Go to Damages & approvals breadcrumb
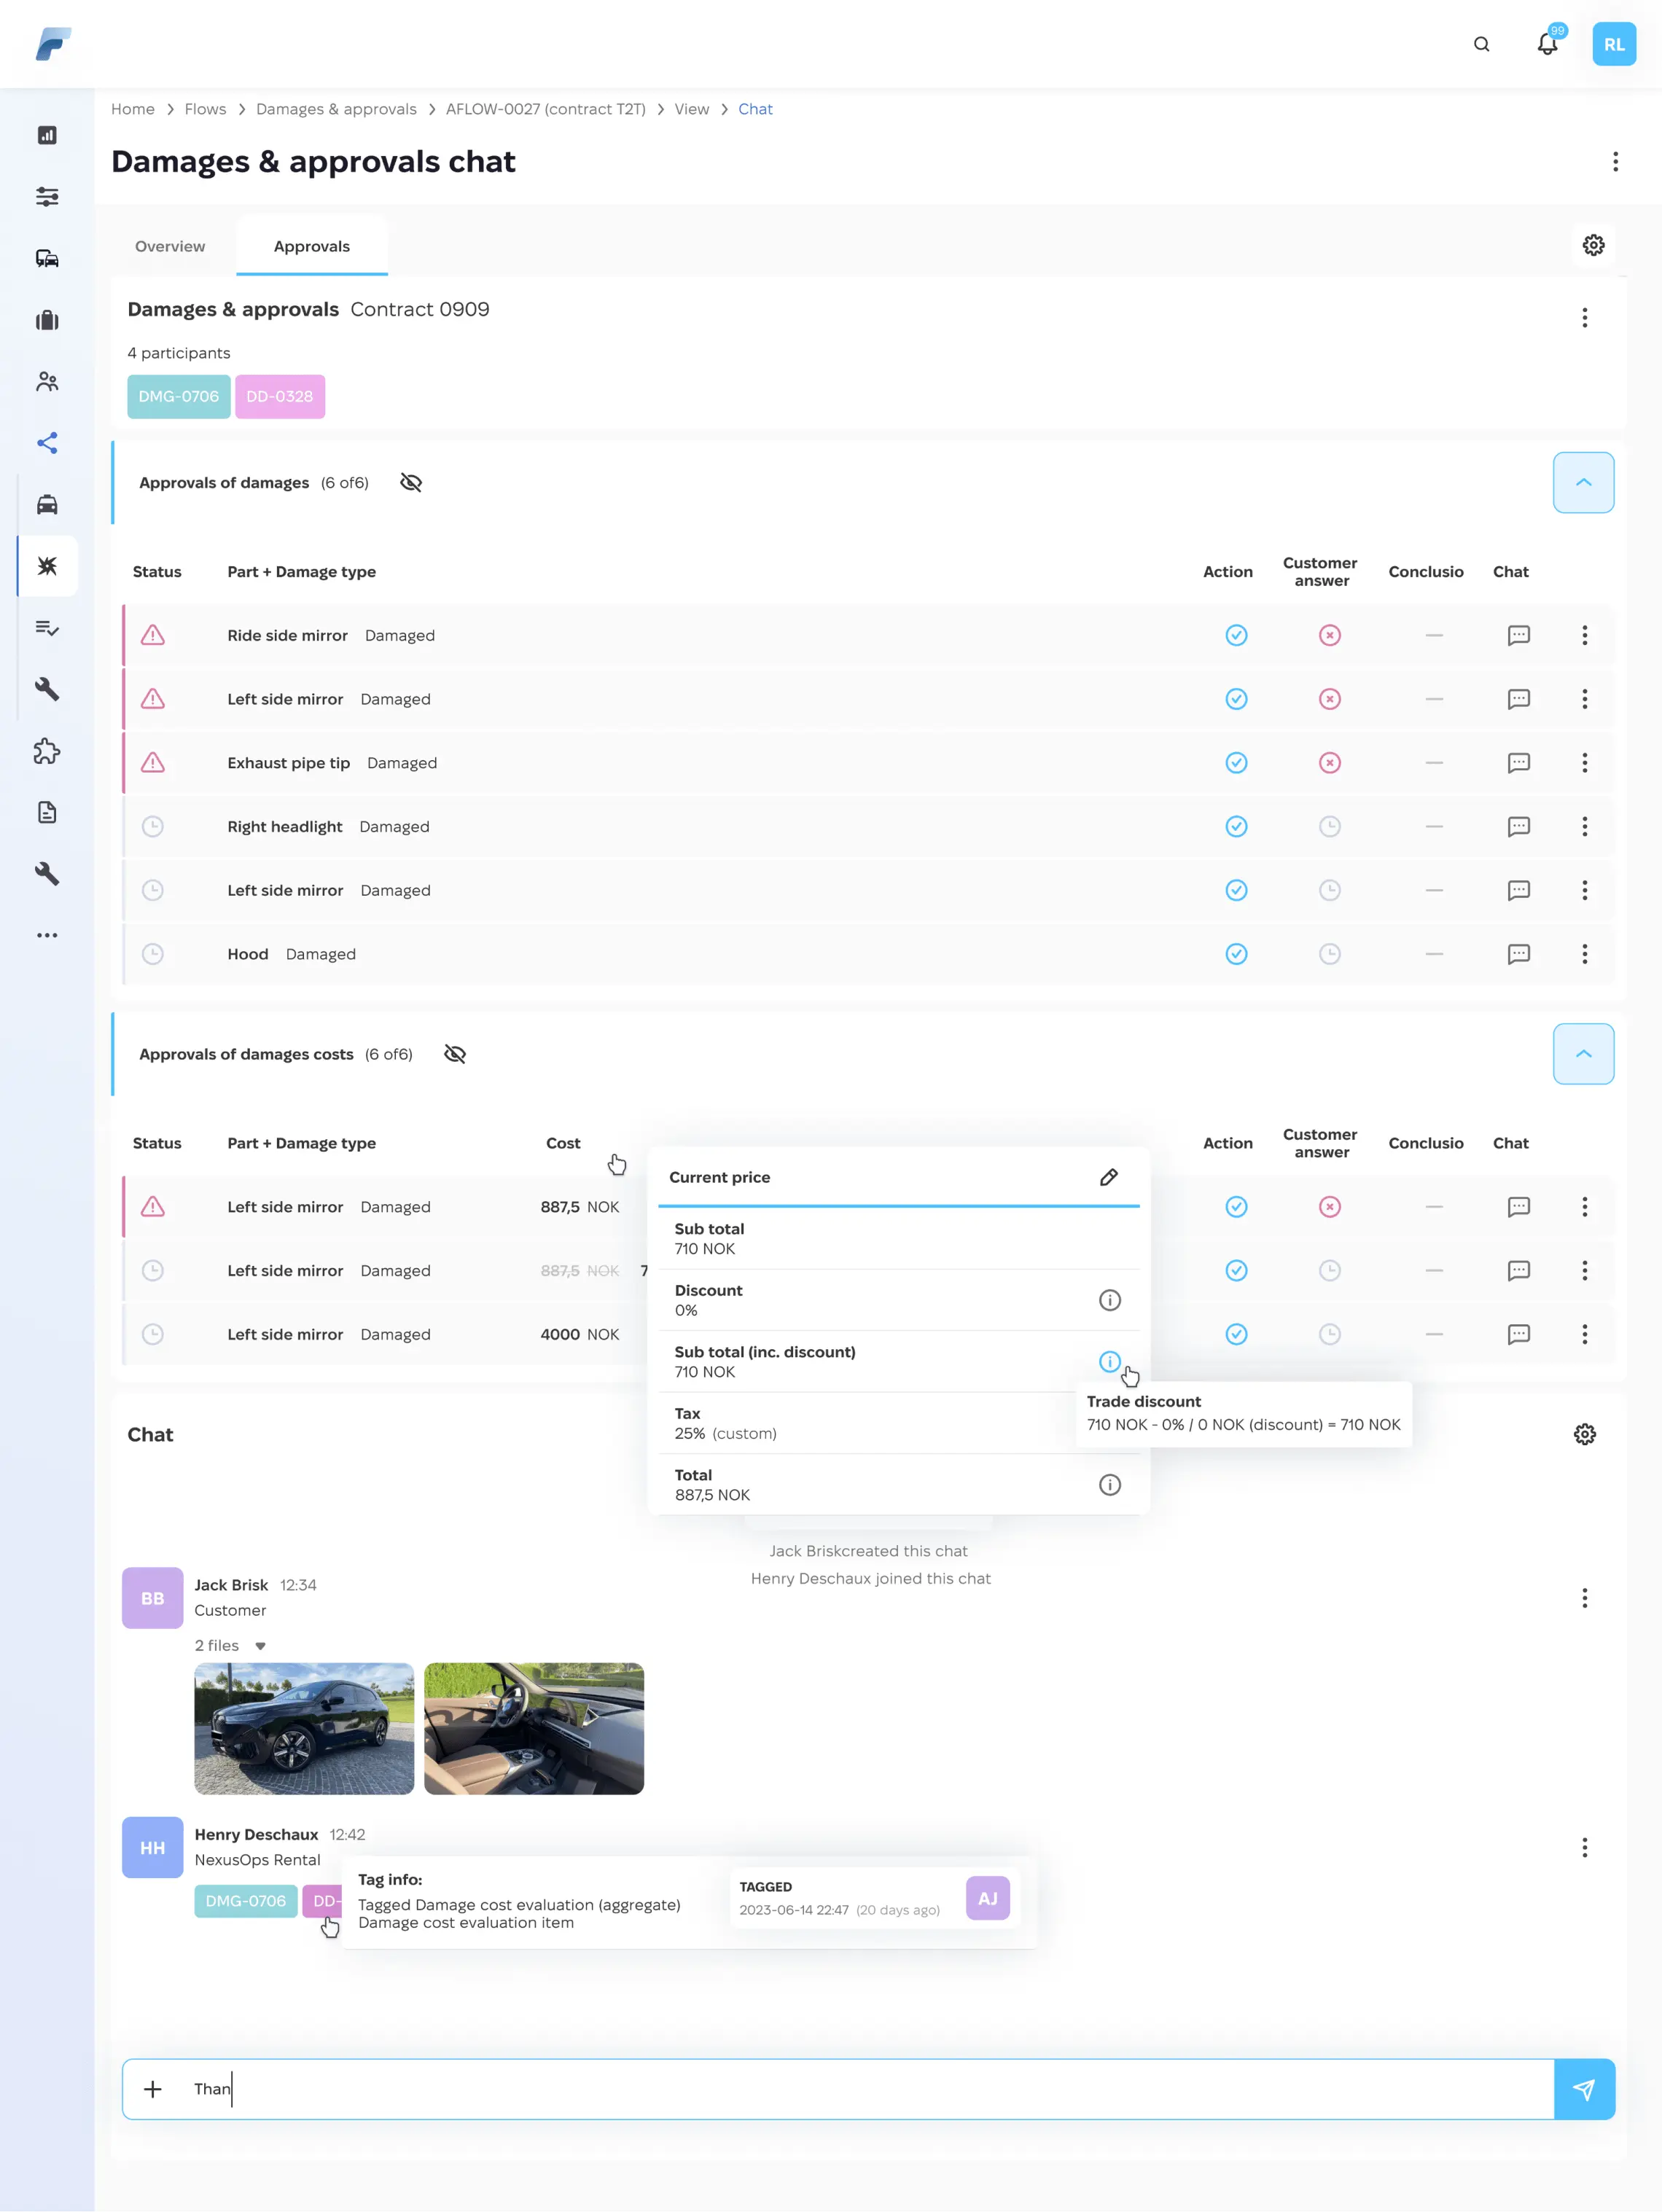 tap(336, 109)
